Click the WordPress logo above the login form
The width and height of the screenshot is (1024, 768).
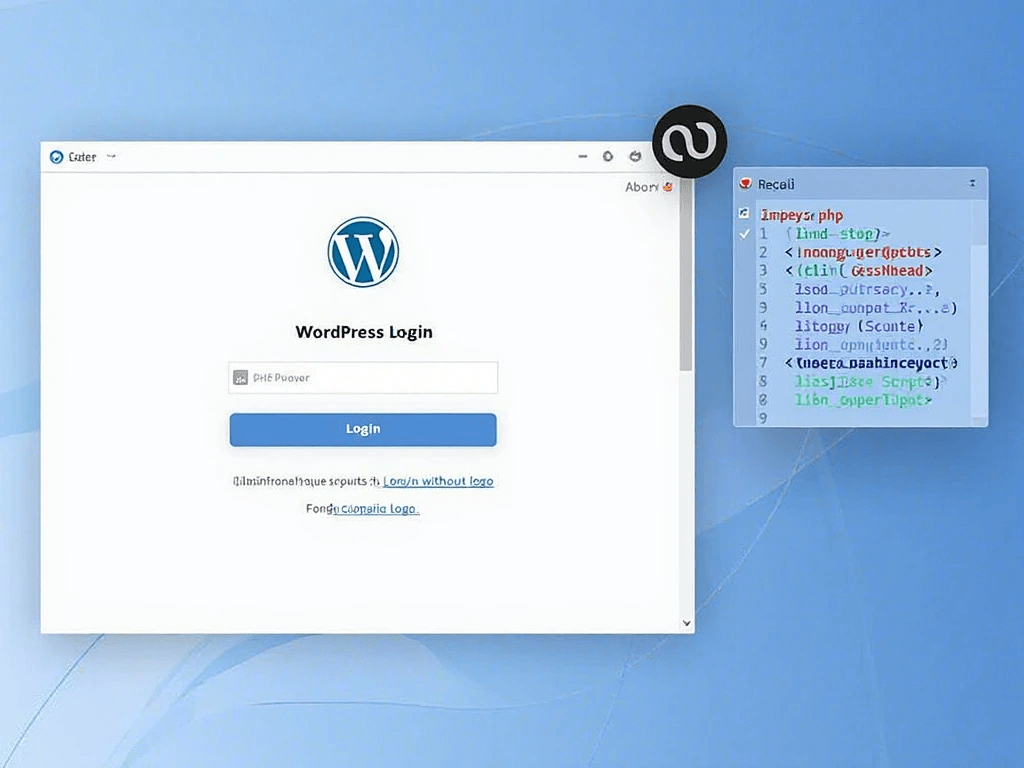[363, 252]
